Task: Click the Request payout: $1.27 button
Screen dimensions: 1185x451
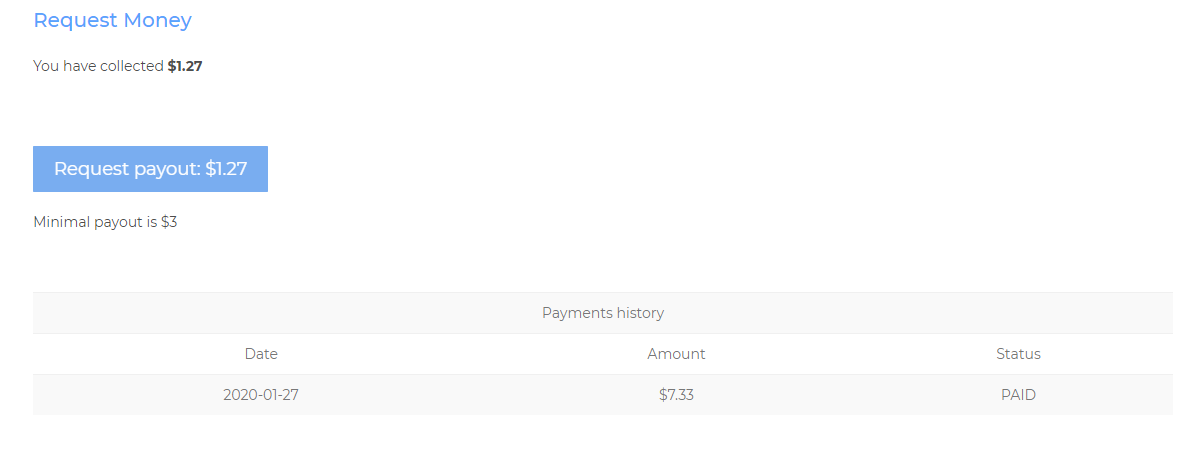Action: [x=150, y=169]
